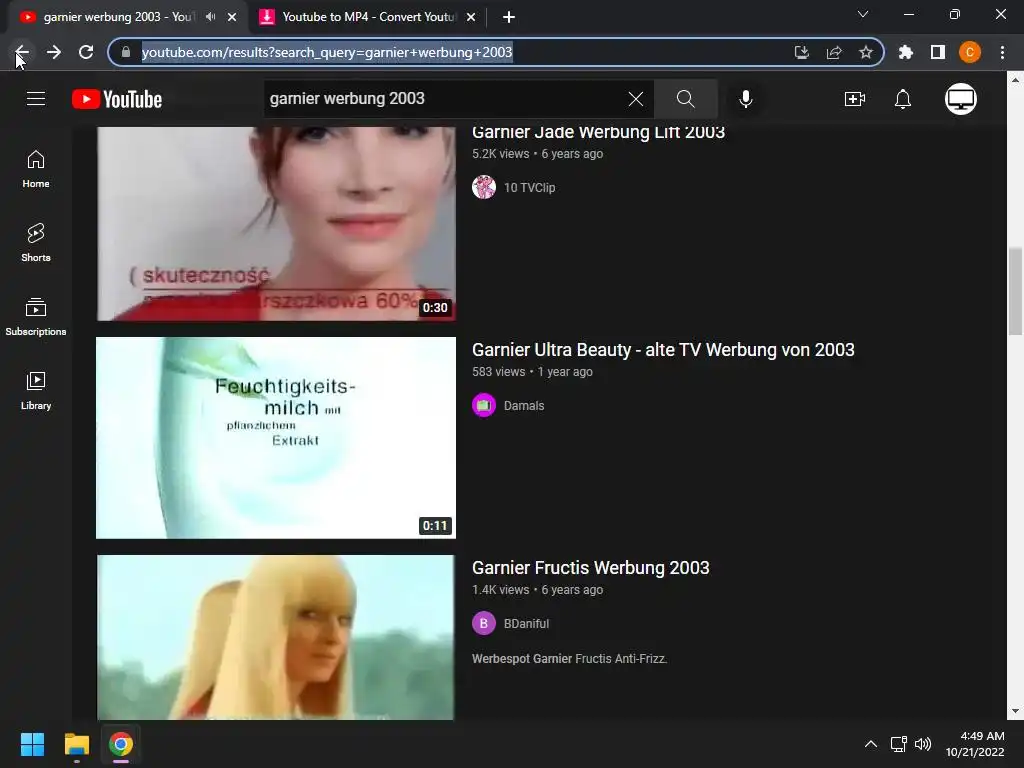Screen dimensions: 1024x768
Task: Open Subscriptions in the sidebar
Action: tap(36, 317)
